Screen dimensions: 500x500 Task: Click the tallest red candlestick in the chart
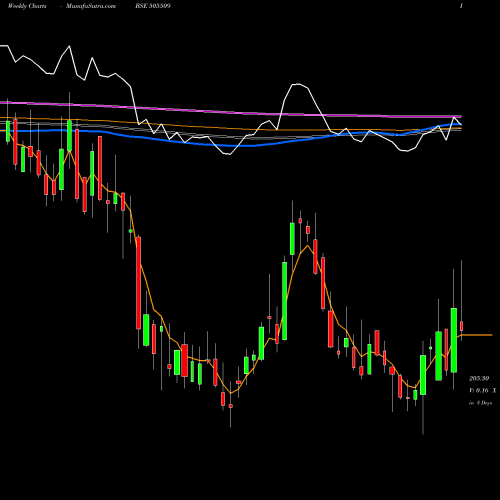(138, 283)
